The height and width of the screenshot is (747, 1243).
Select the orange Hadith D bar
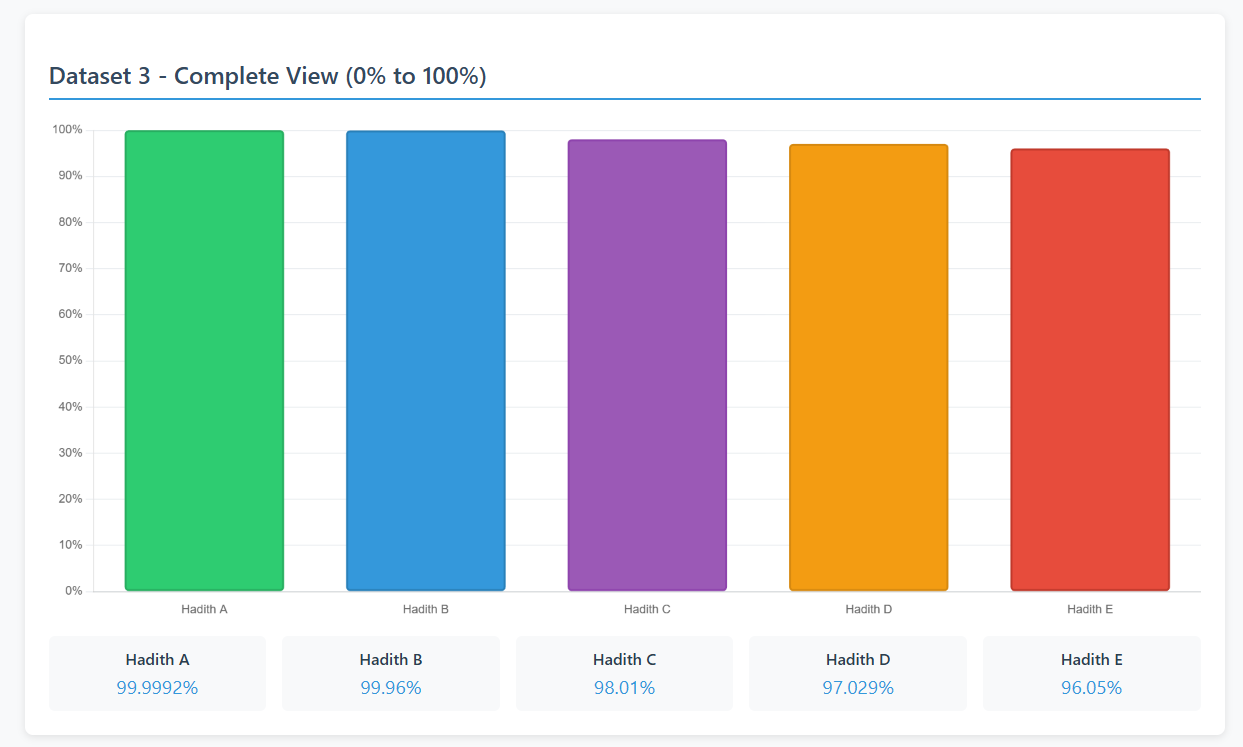coord(868,367)
